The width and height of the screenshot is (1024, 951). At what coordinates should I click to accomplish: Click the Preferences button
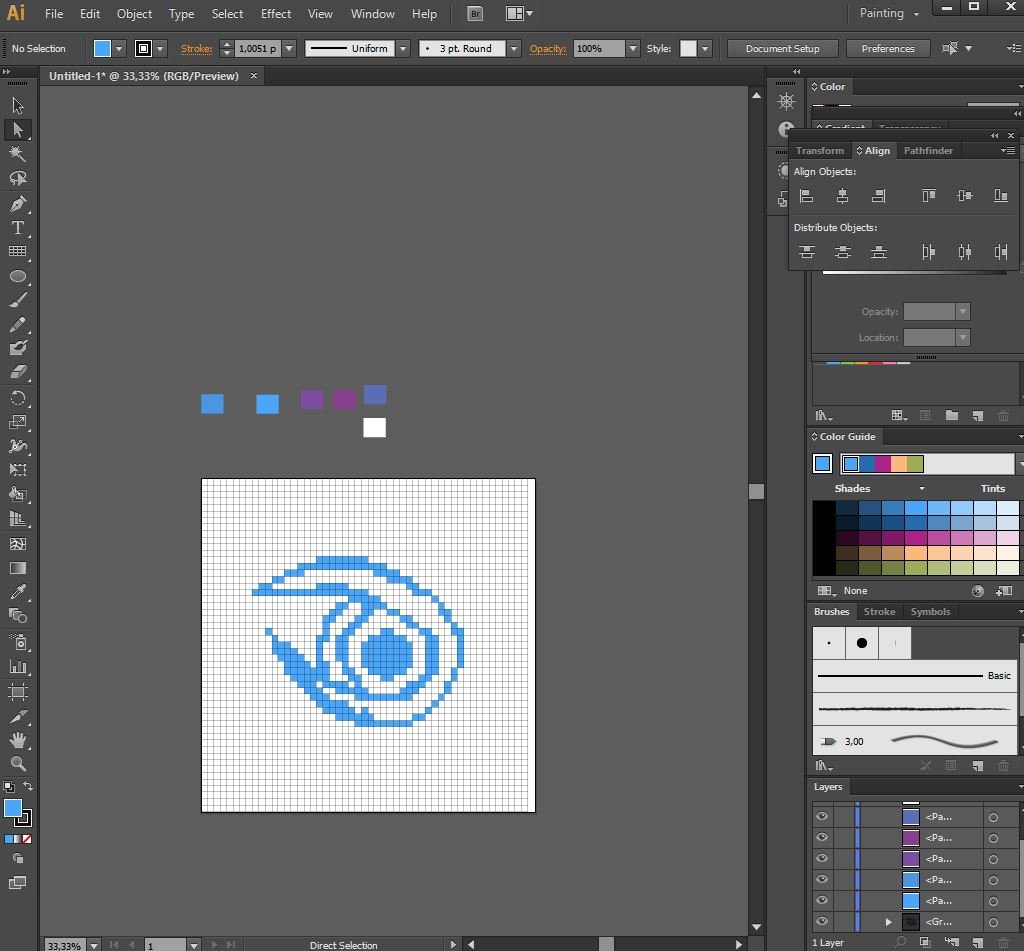(887, 48)
